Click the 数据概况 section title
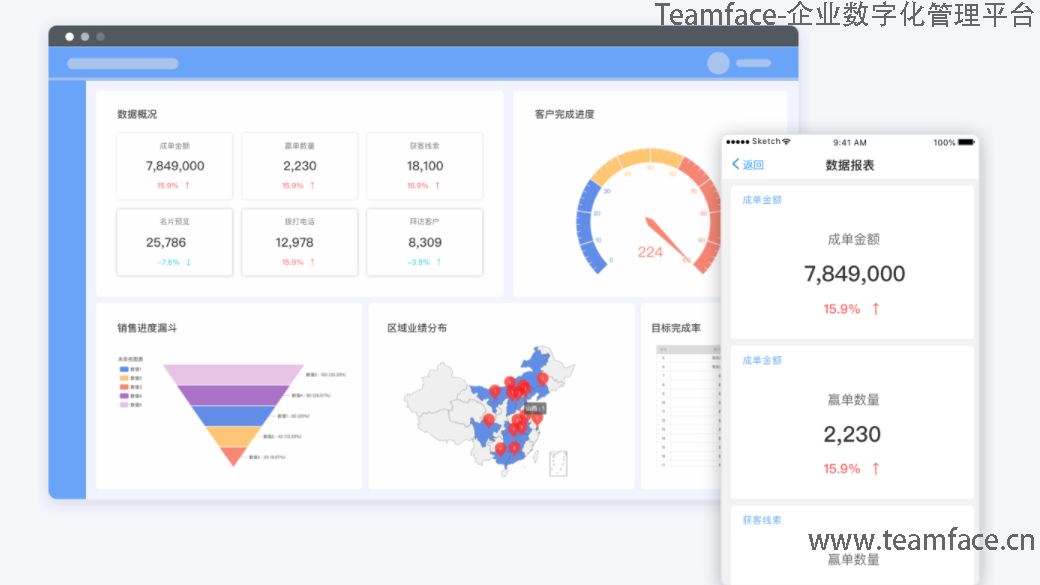Image resolution: width=1040 pixels, height=585 pixels. (x=137, y=114)
